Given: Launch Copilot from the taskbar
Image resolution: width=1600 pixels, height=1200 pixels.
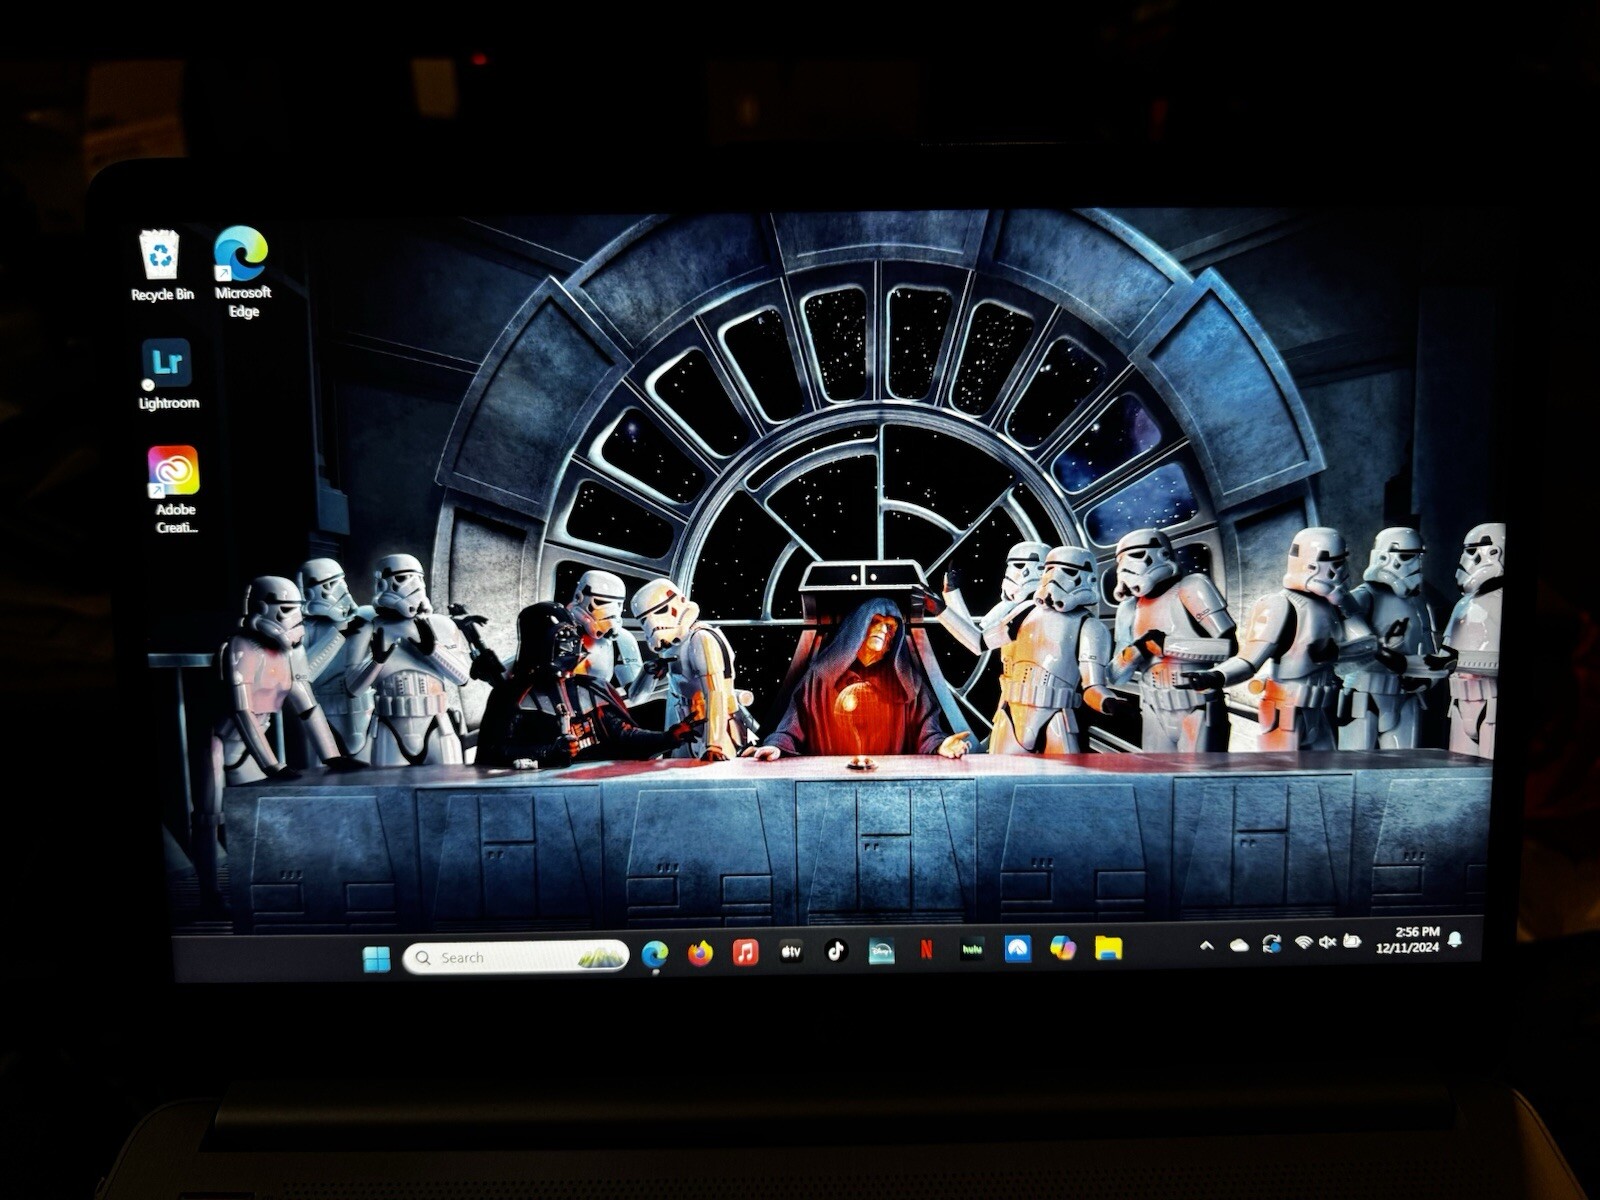Looking at the screenshot, I should point(1063,947).
